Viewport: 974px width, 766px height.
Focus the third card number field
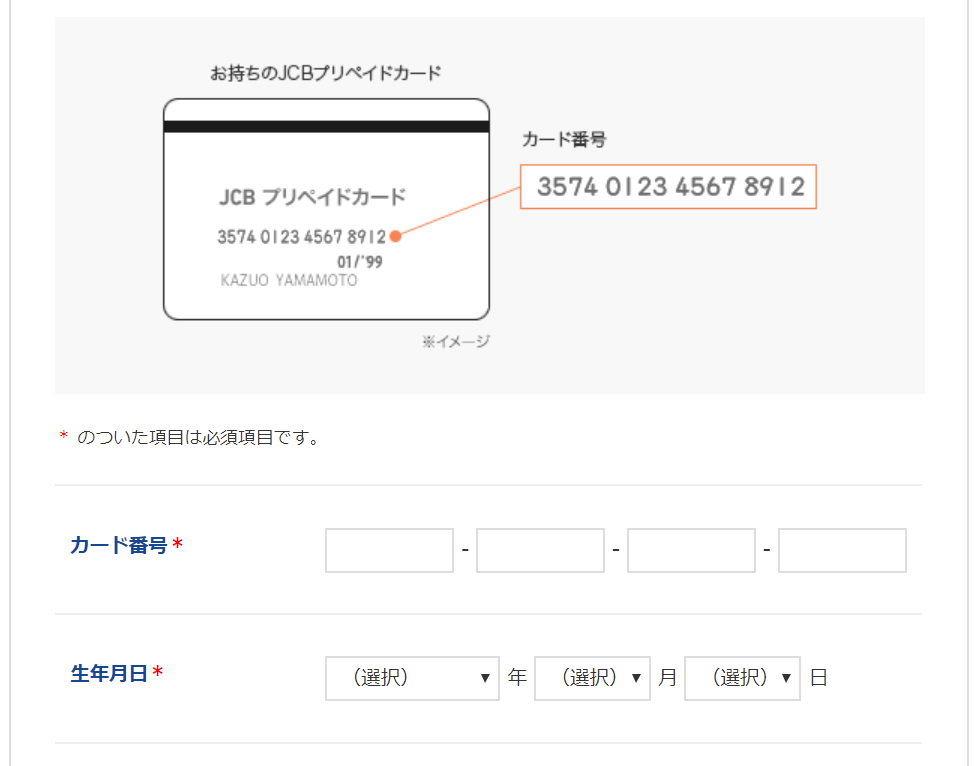(x=691, y=551)
